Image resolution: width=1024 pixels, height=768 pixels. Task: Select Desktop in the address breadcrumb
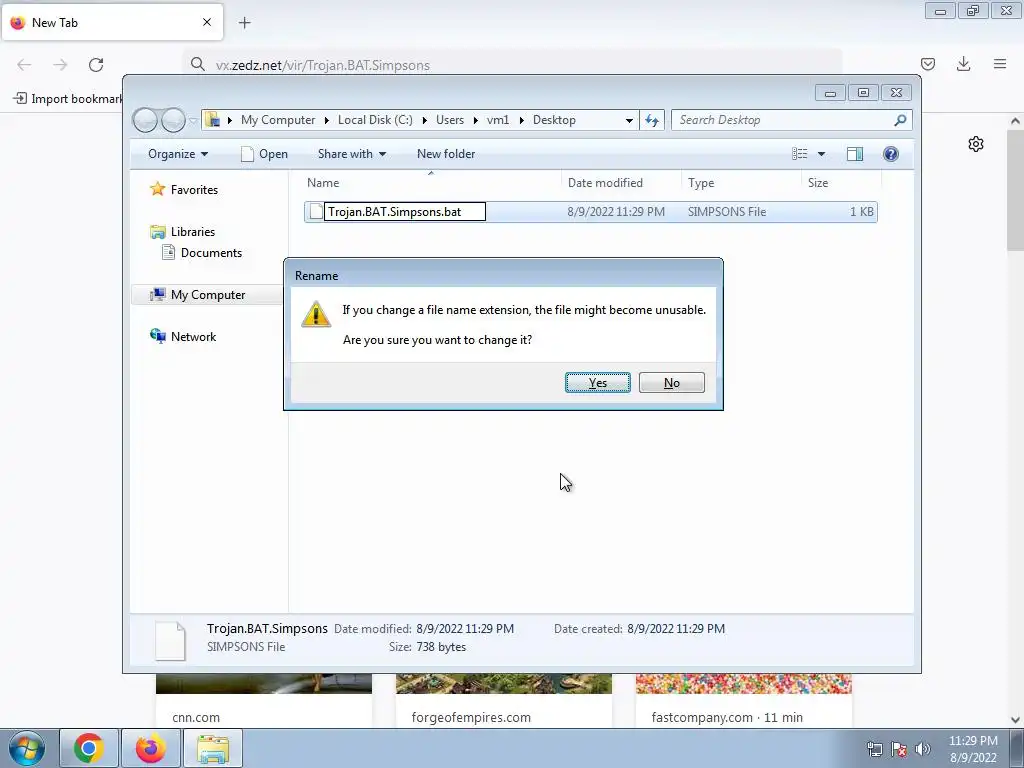(x=554, y=120)
